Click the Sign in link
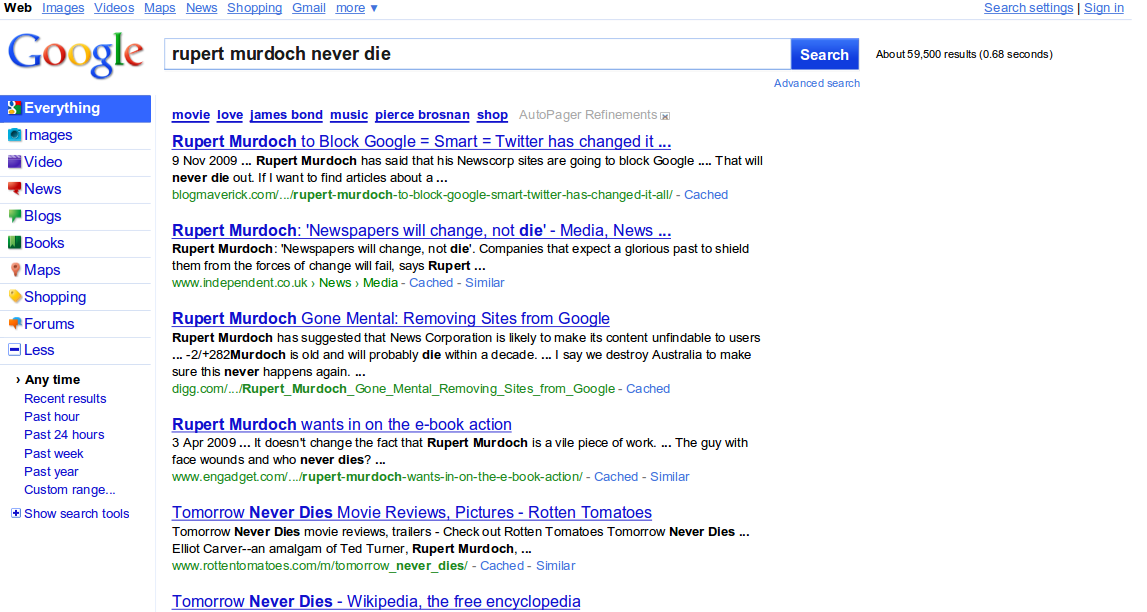1147x612 pixels. [x=1103, y=8]
